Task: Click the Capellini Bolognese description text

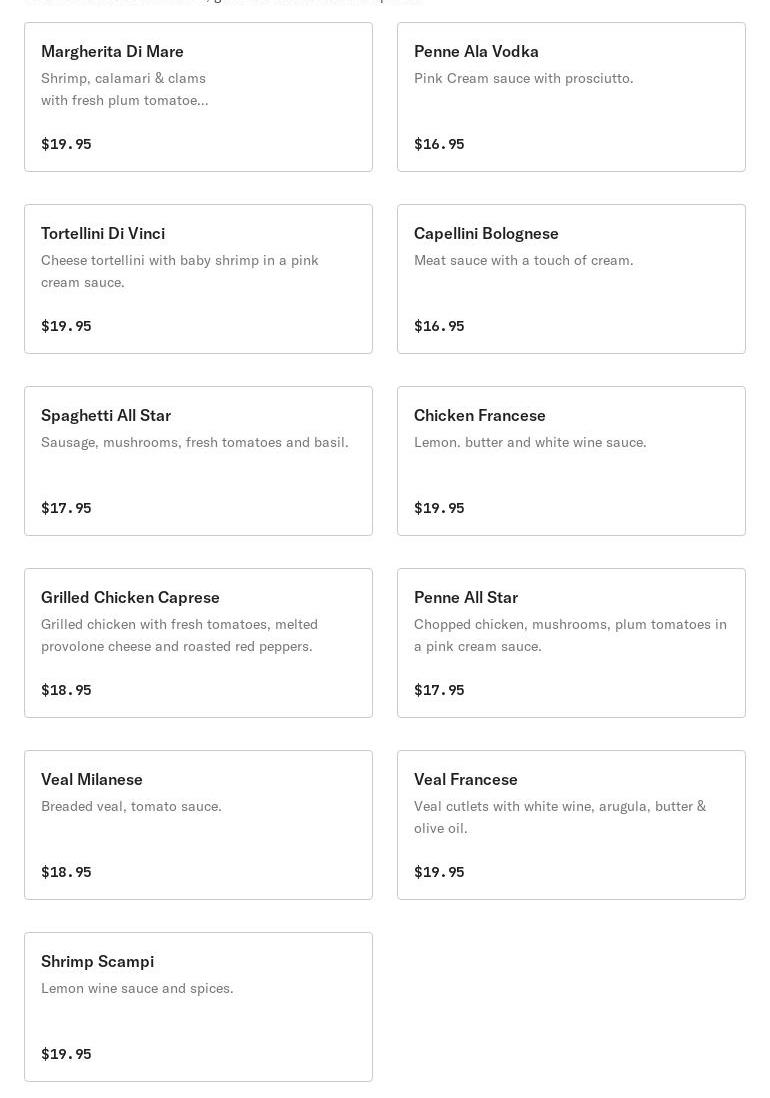Action: pos(523,260)
